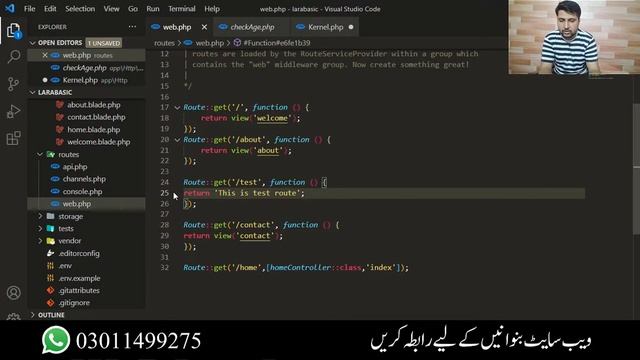Collapse the routes folder
The height and width of the screenshot is (360, 640).
coord(40,154)
